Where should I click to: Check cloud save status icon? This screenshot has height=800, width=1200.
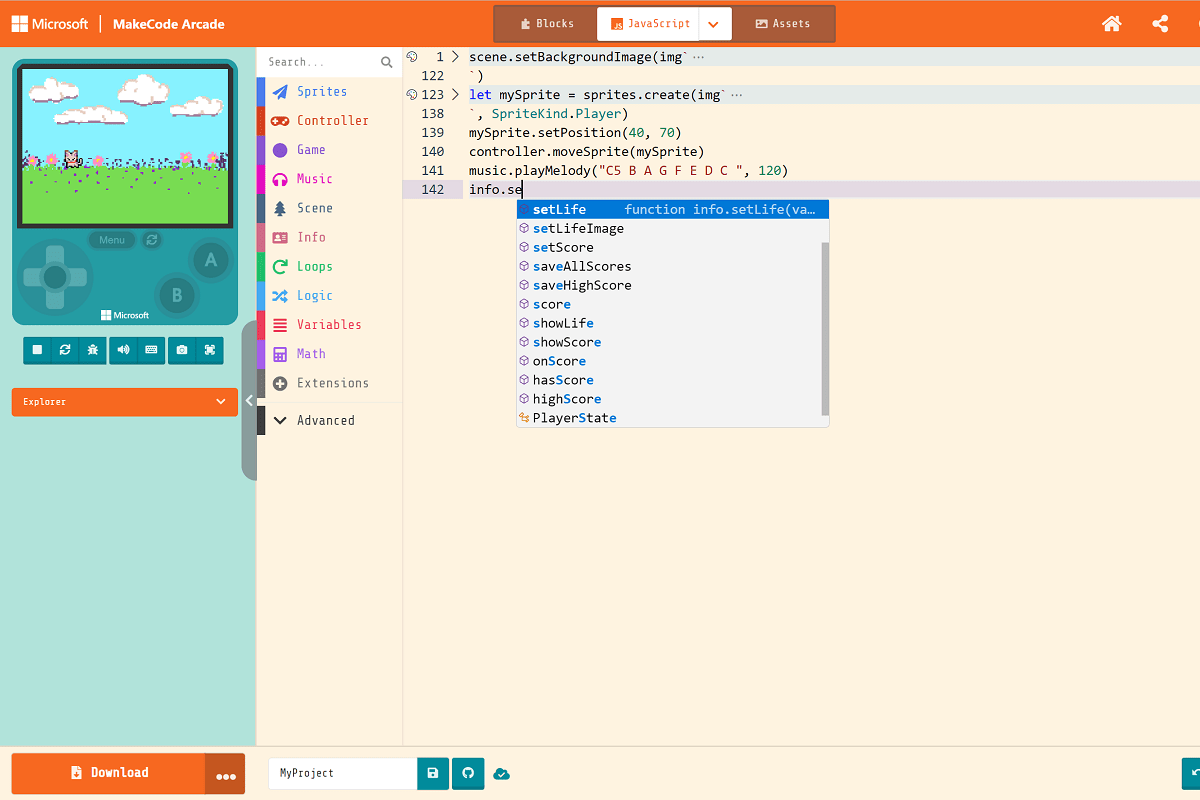[502, 774]
